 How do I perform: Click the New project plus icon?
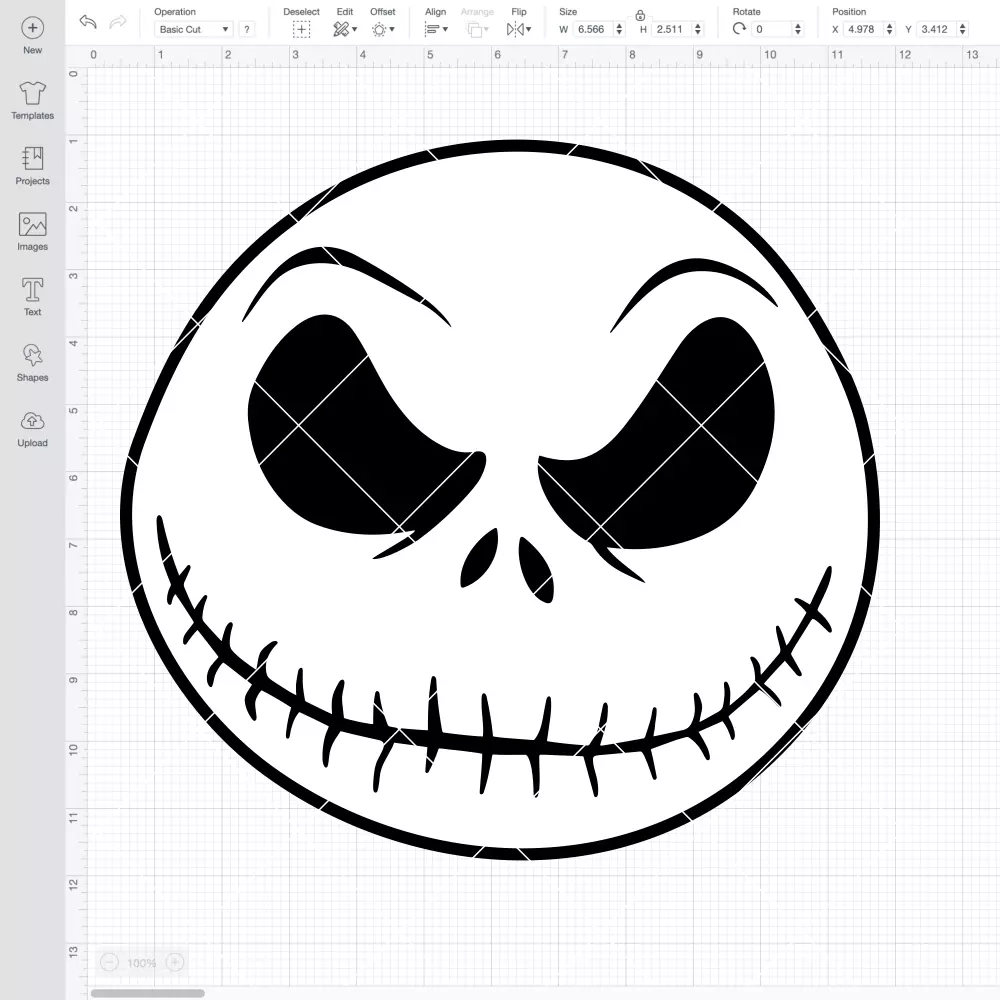(33, 28)
